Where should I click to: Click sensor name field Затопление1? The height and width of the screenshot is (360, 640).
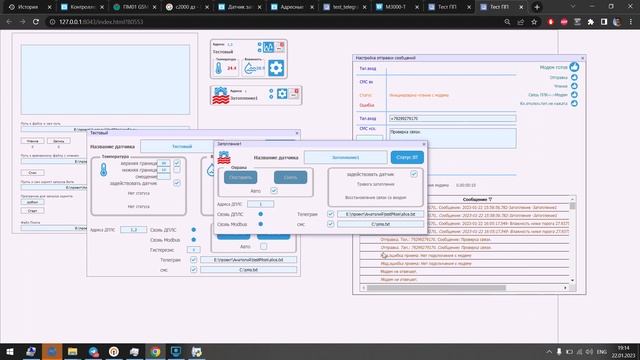tap(345, 157)
